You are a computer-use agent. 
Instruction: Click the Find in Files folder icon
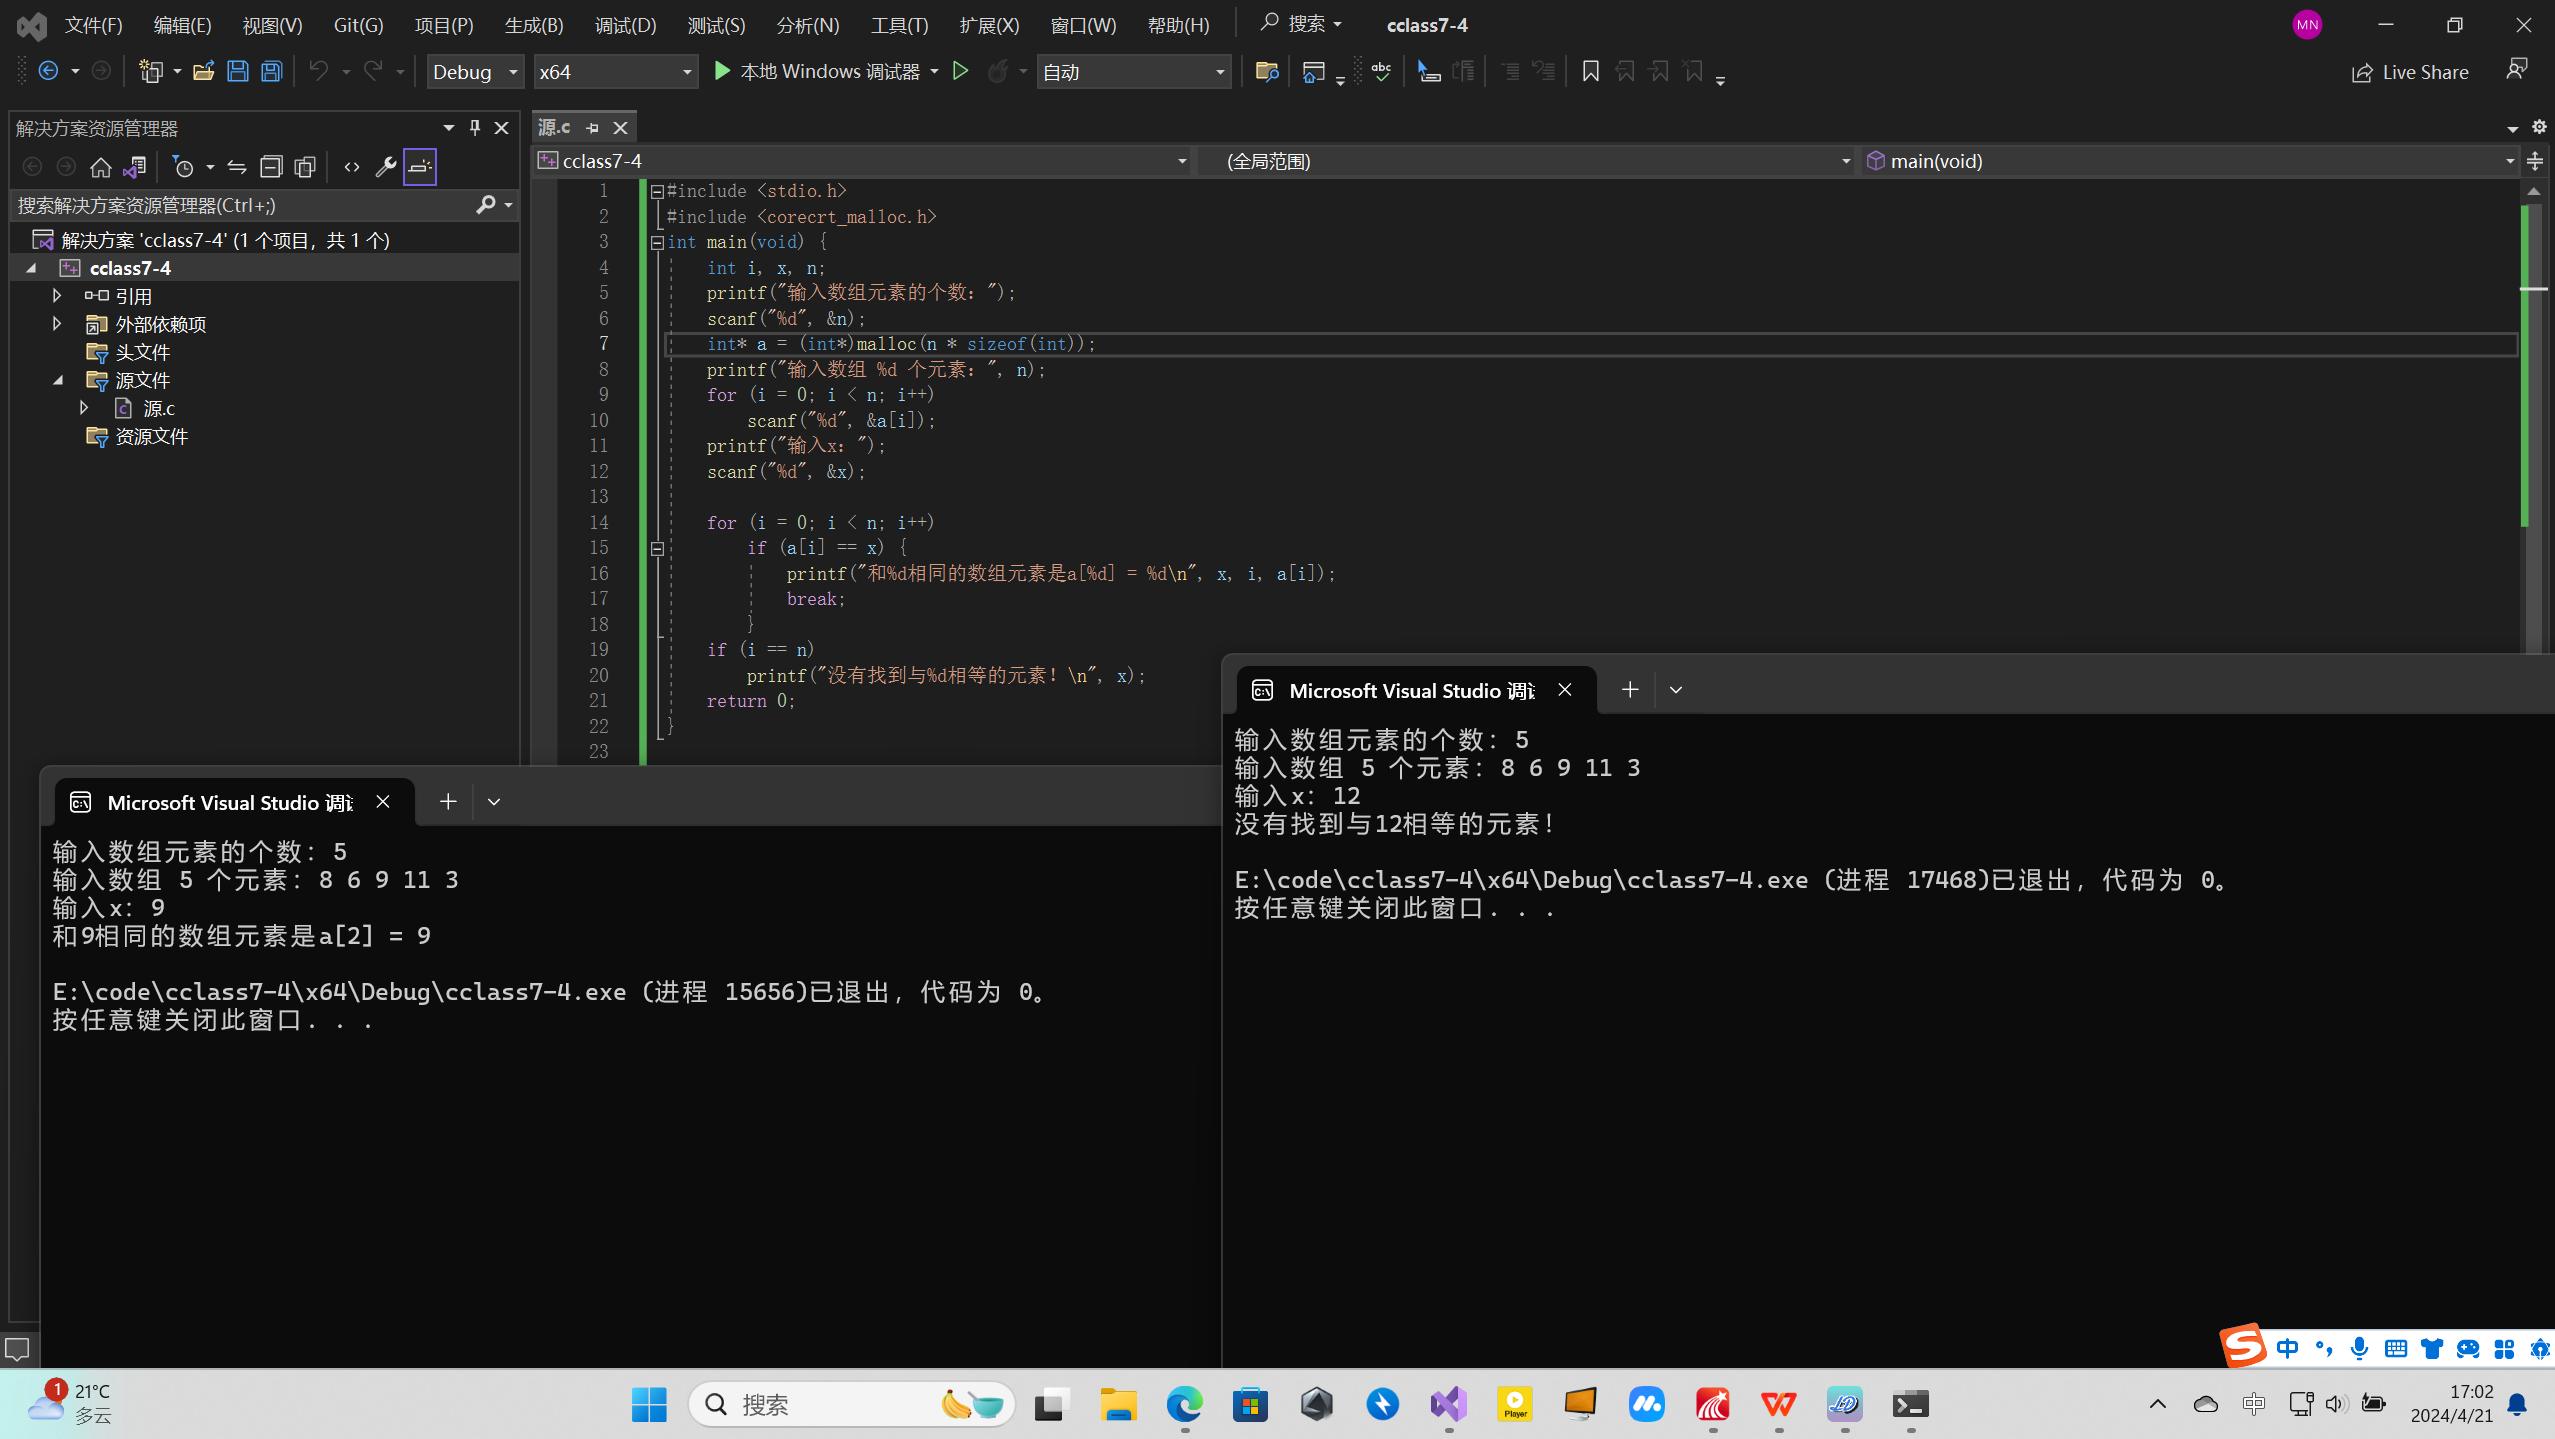point(1266,71)
